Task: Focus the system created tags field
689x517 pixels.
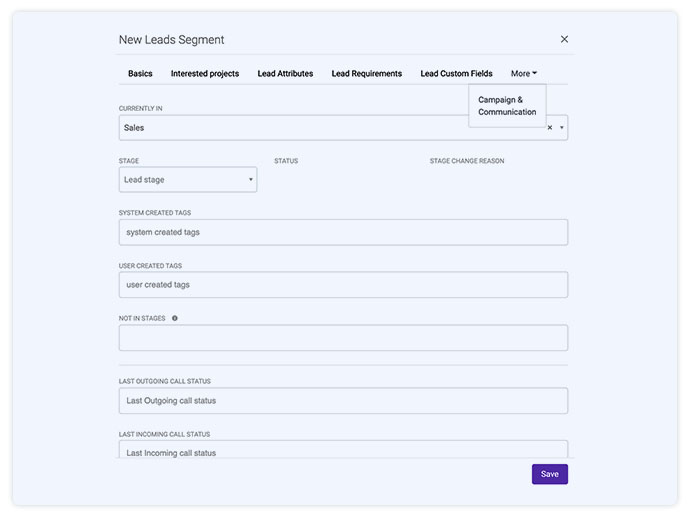Action: pos(343,232)
